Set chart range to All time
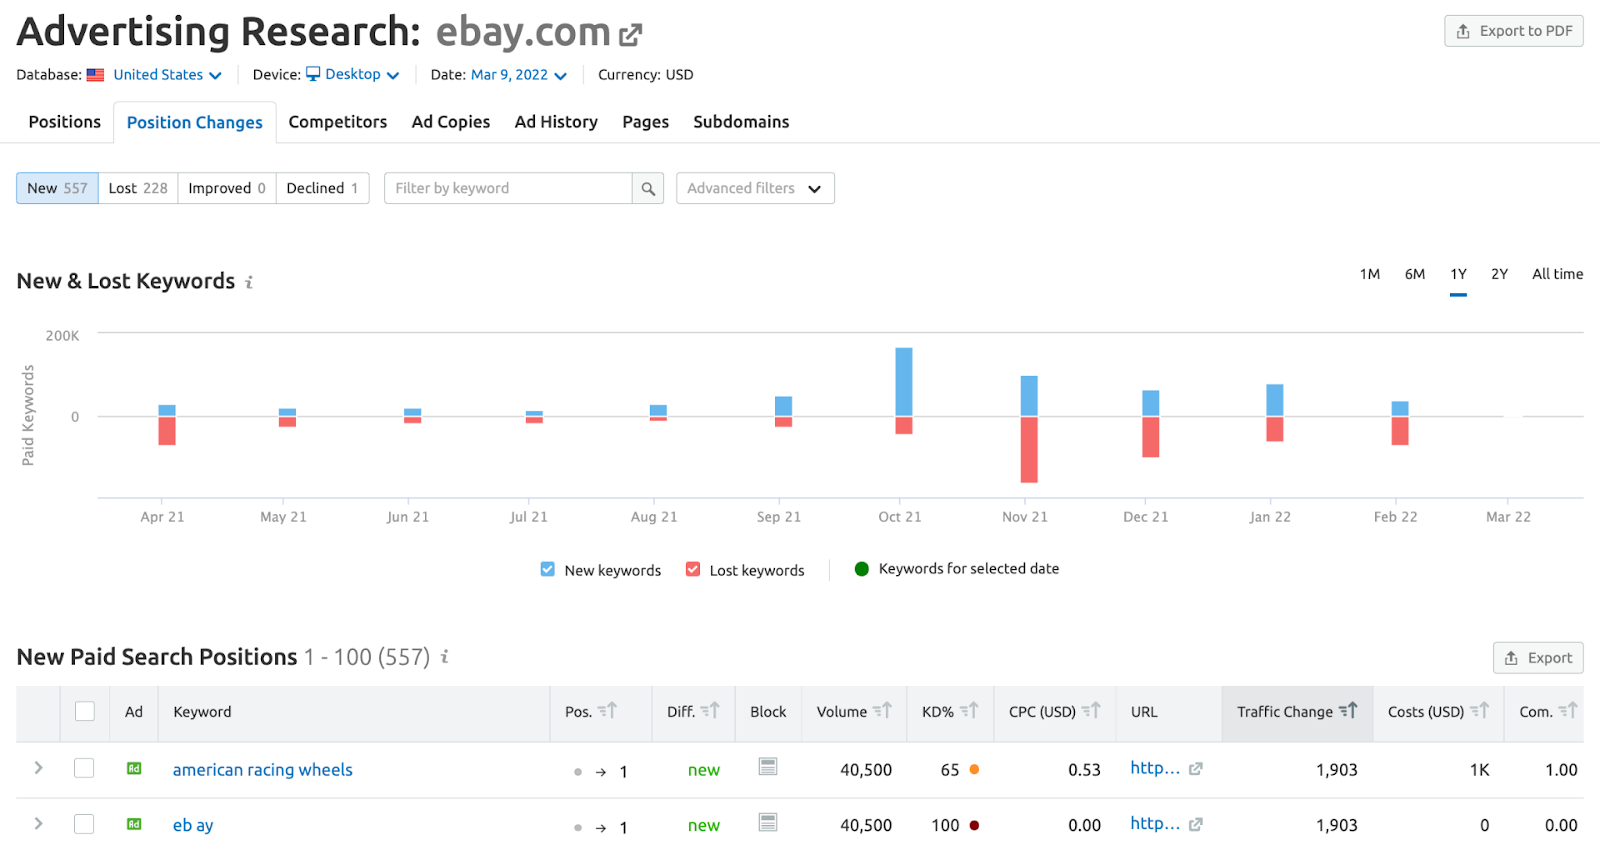Screen dimensions: 1600x843 coord(1558,274)
